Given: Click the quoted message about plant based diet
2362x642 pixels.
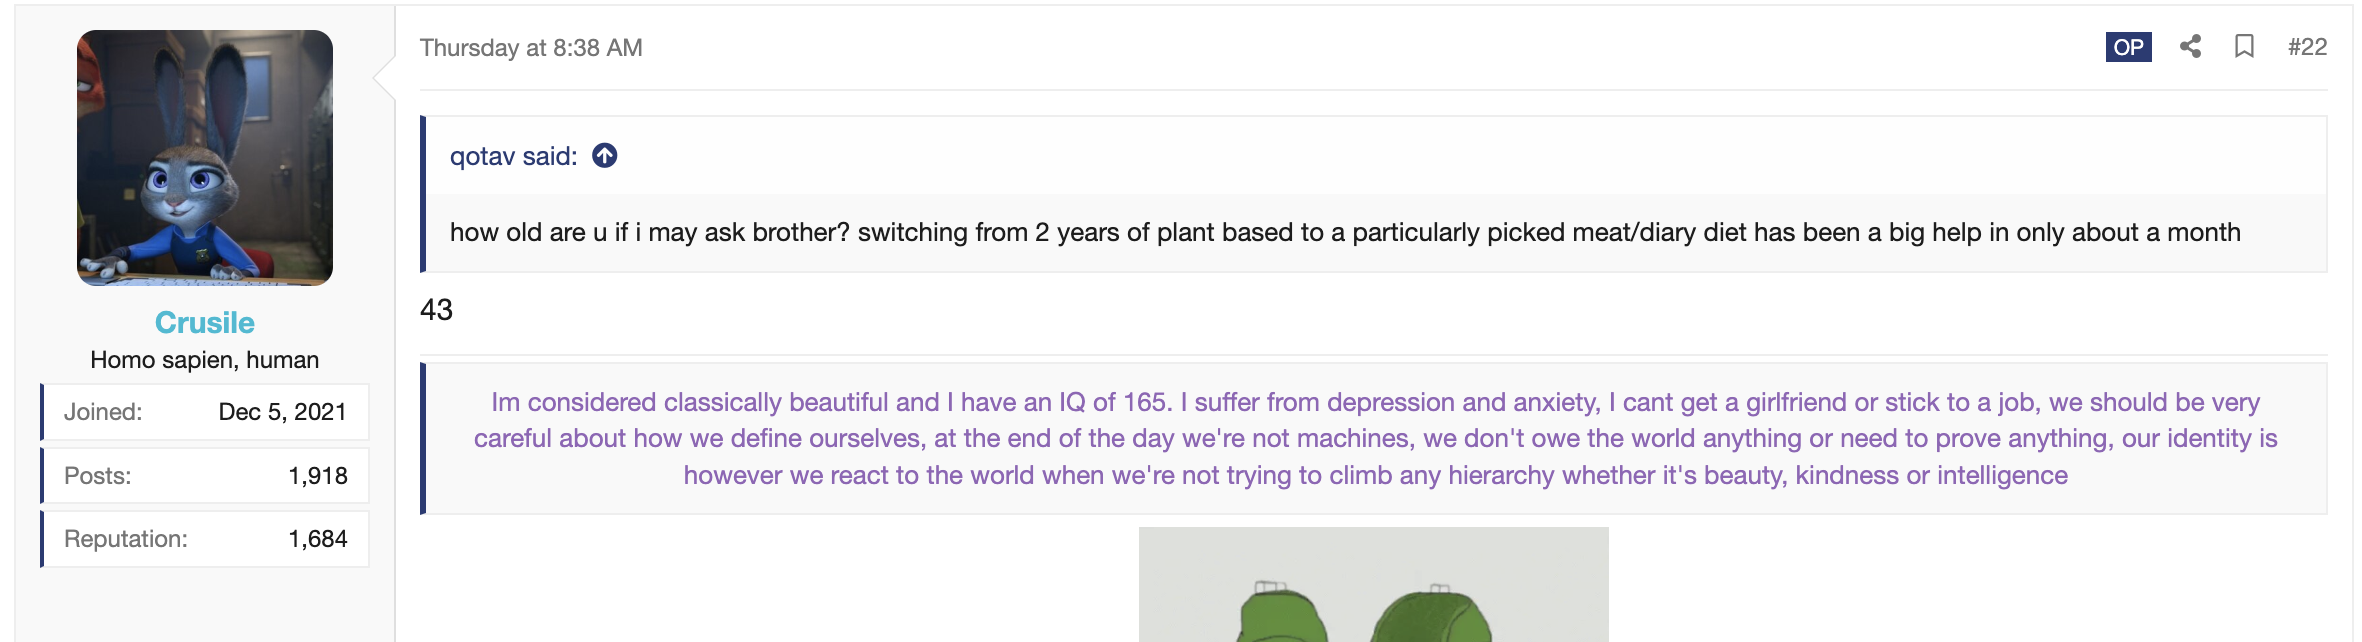Looking at the screenshot, I should pos(1345,232).
